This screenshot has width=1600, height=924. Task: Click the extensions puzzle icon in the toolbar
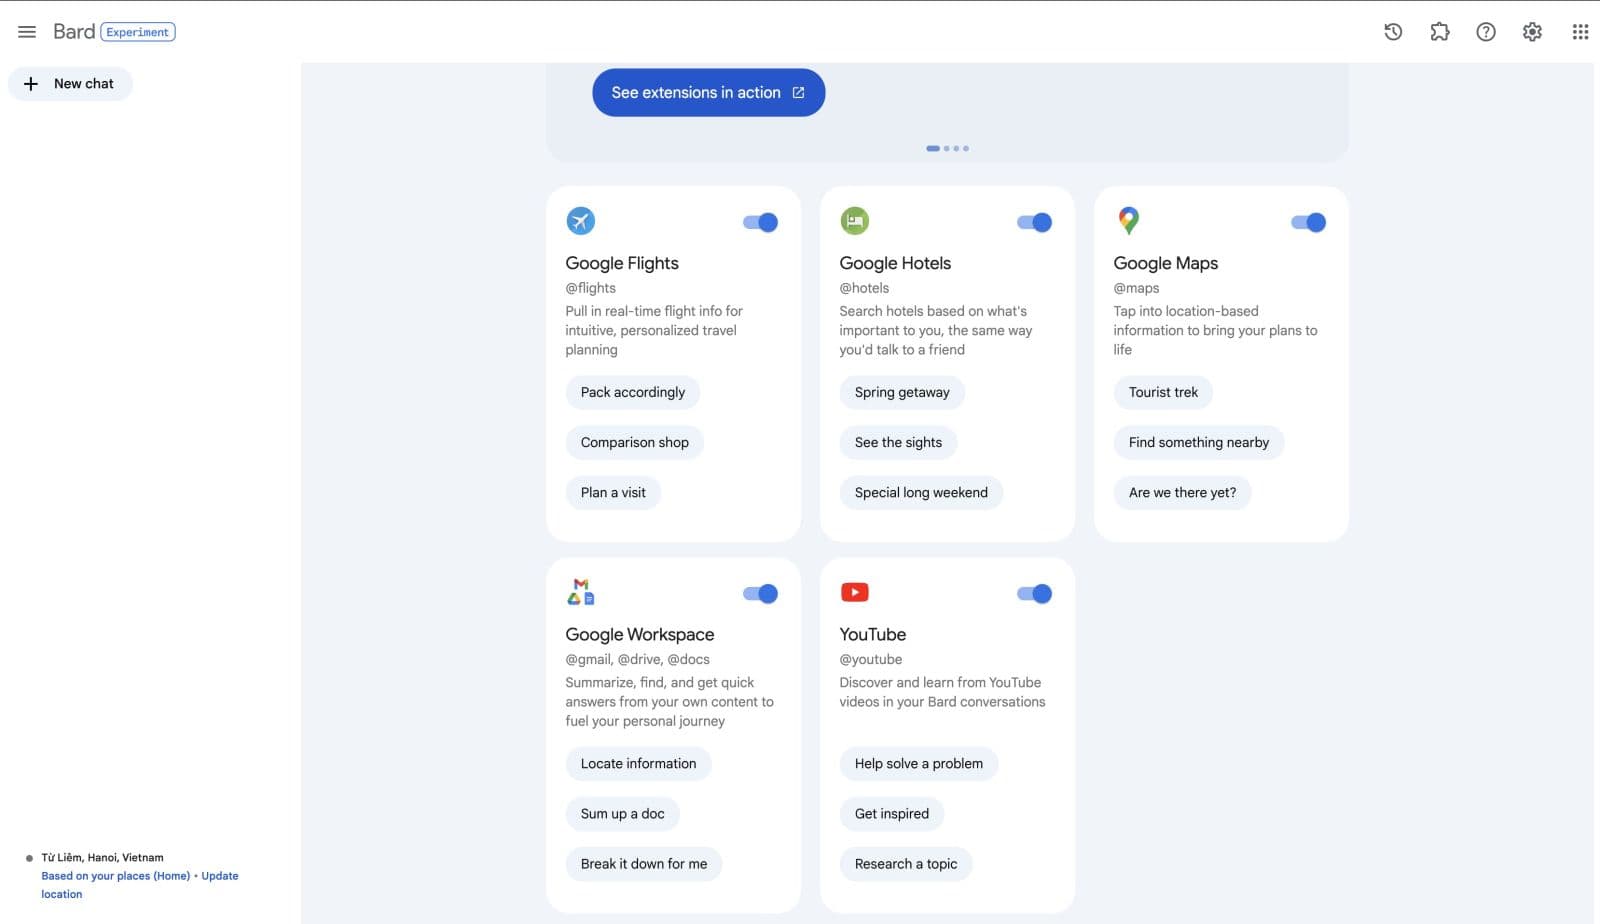(1440, 31)
